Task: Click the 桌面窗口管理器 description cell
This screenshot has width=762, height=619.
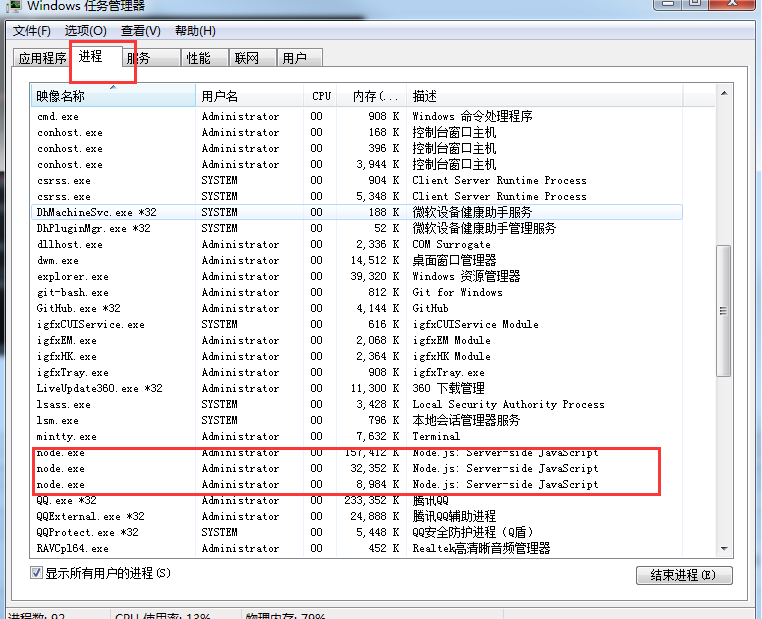Action: (x=454, y=260)
